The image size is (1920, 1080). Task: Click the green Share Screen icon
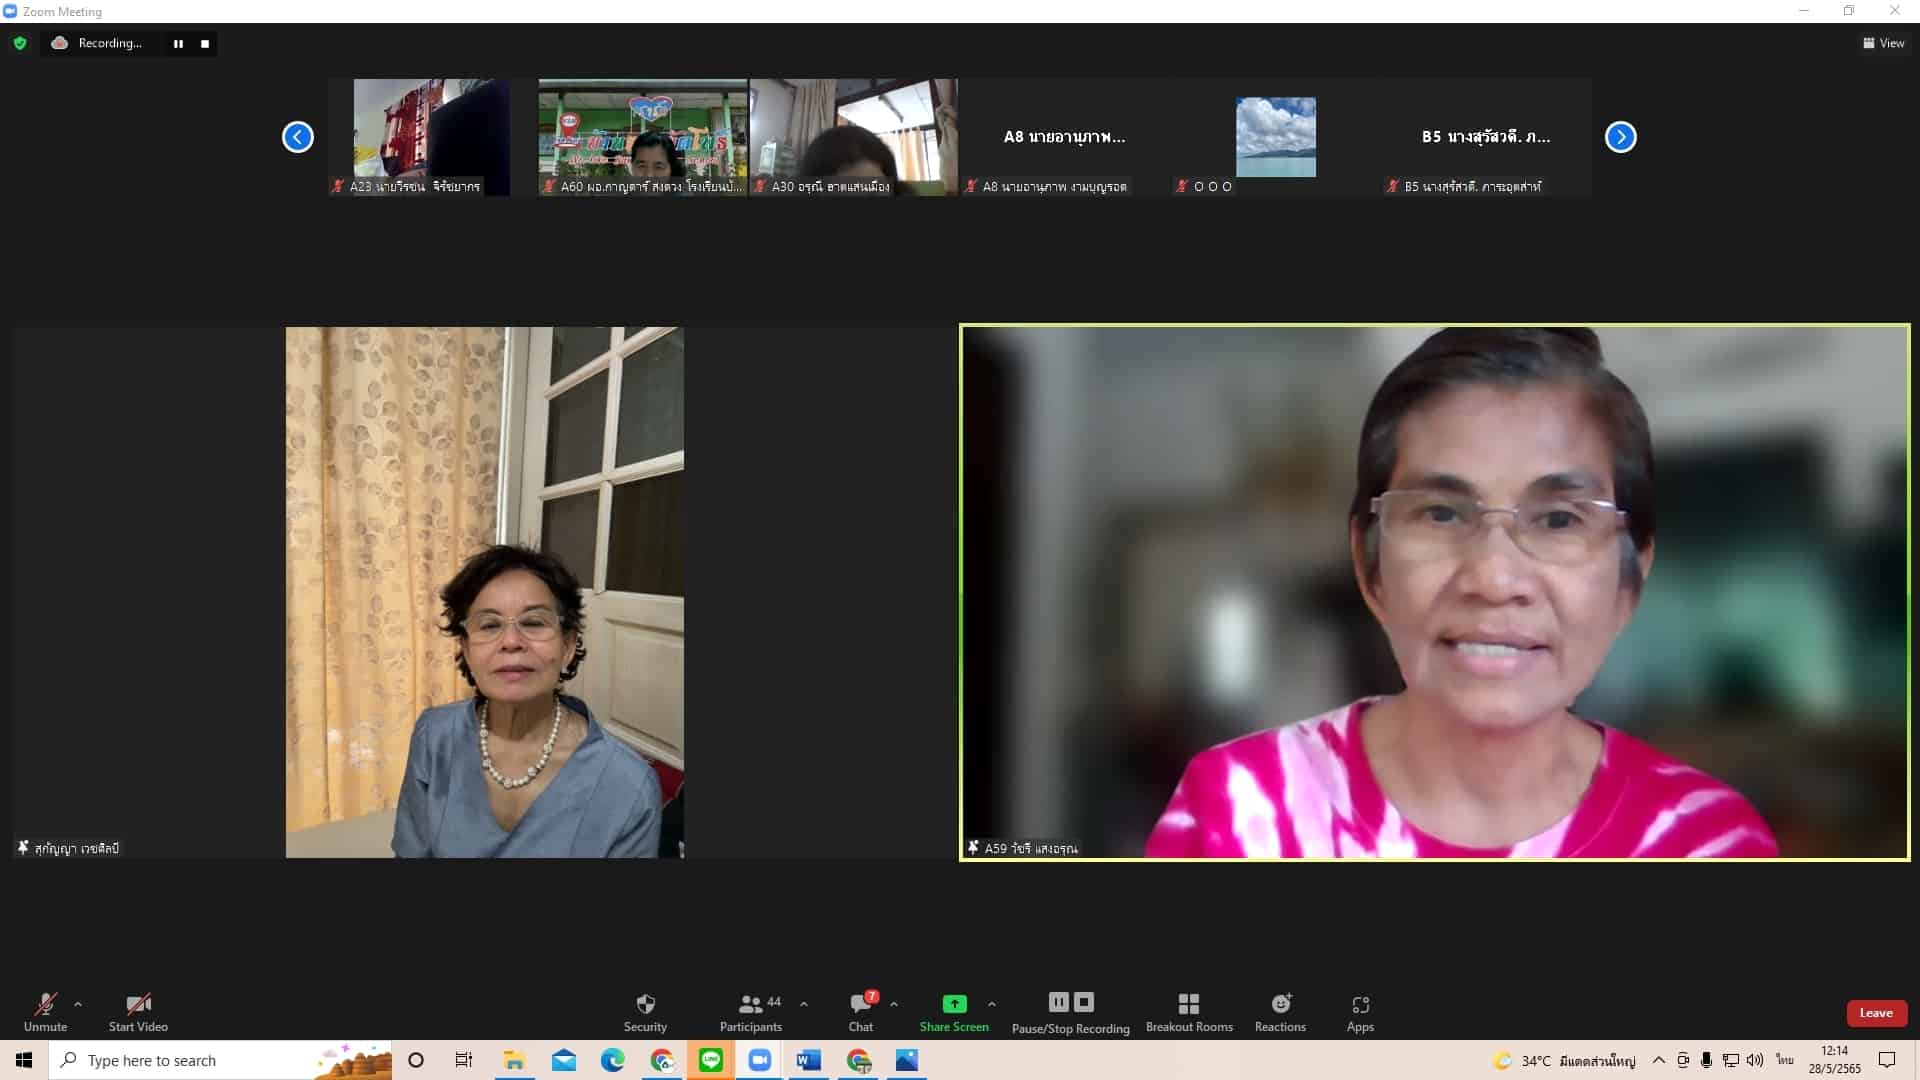954,1004
